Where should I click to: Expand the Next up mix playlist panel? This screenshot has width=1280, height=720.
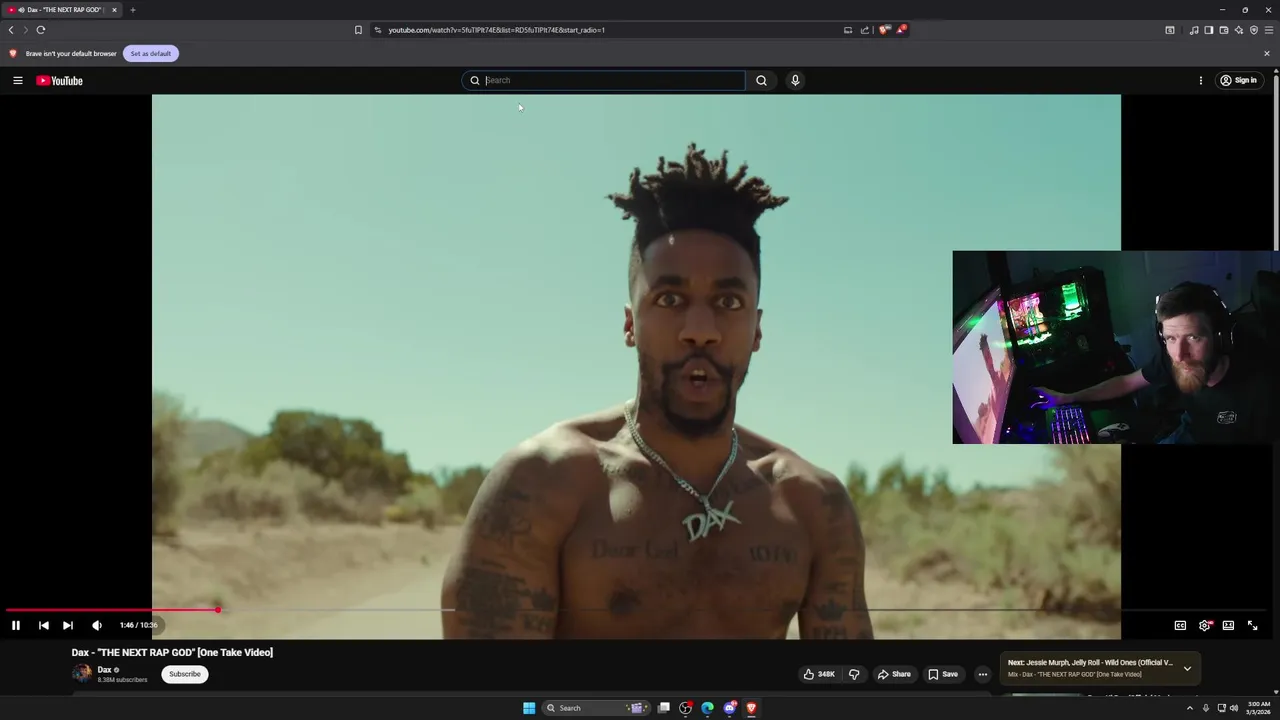pos(1187,668)
